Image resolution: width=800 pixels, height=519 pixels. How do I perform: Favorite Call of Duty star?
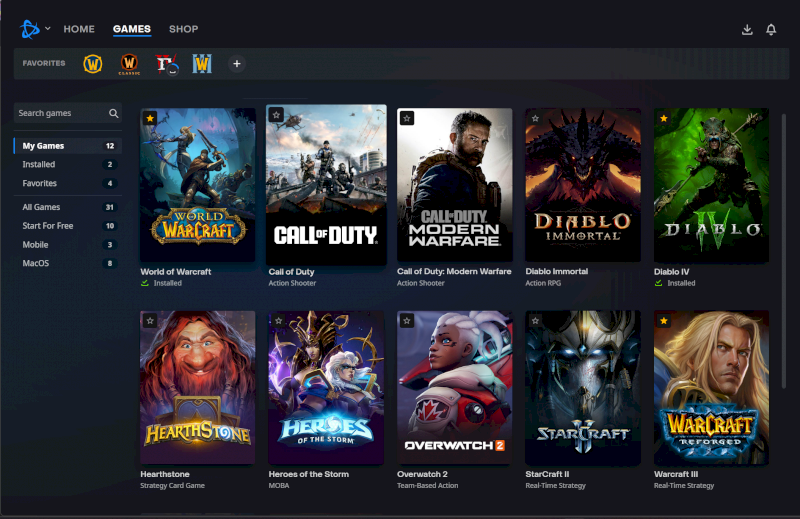click(276, 115)
